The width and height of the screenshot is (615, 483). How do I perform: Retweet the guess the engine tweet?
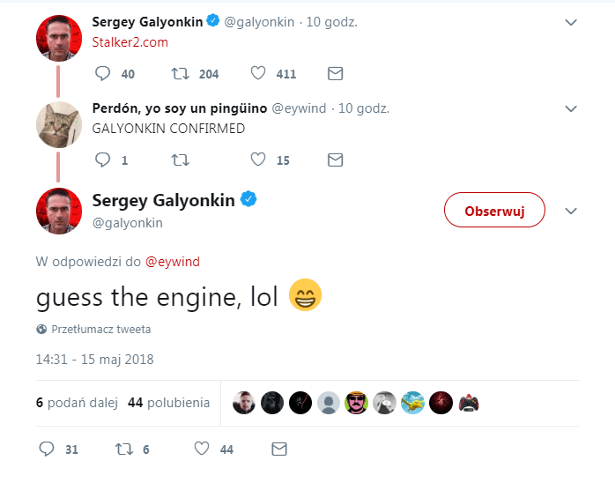click(124, 449)
